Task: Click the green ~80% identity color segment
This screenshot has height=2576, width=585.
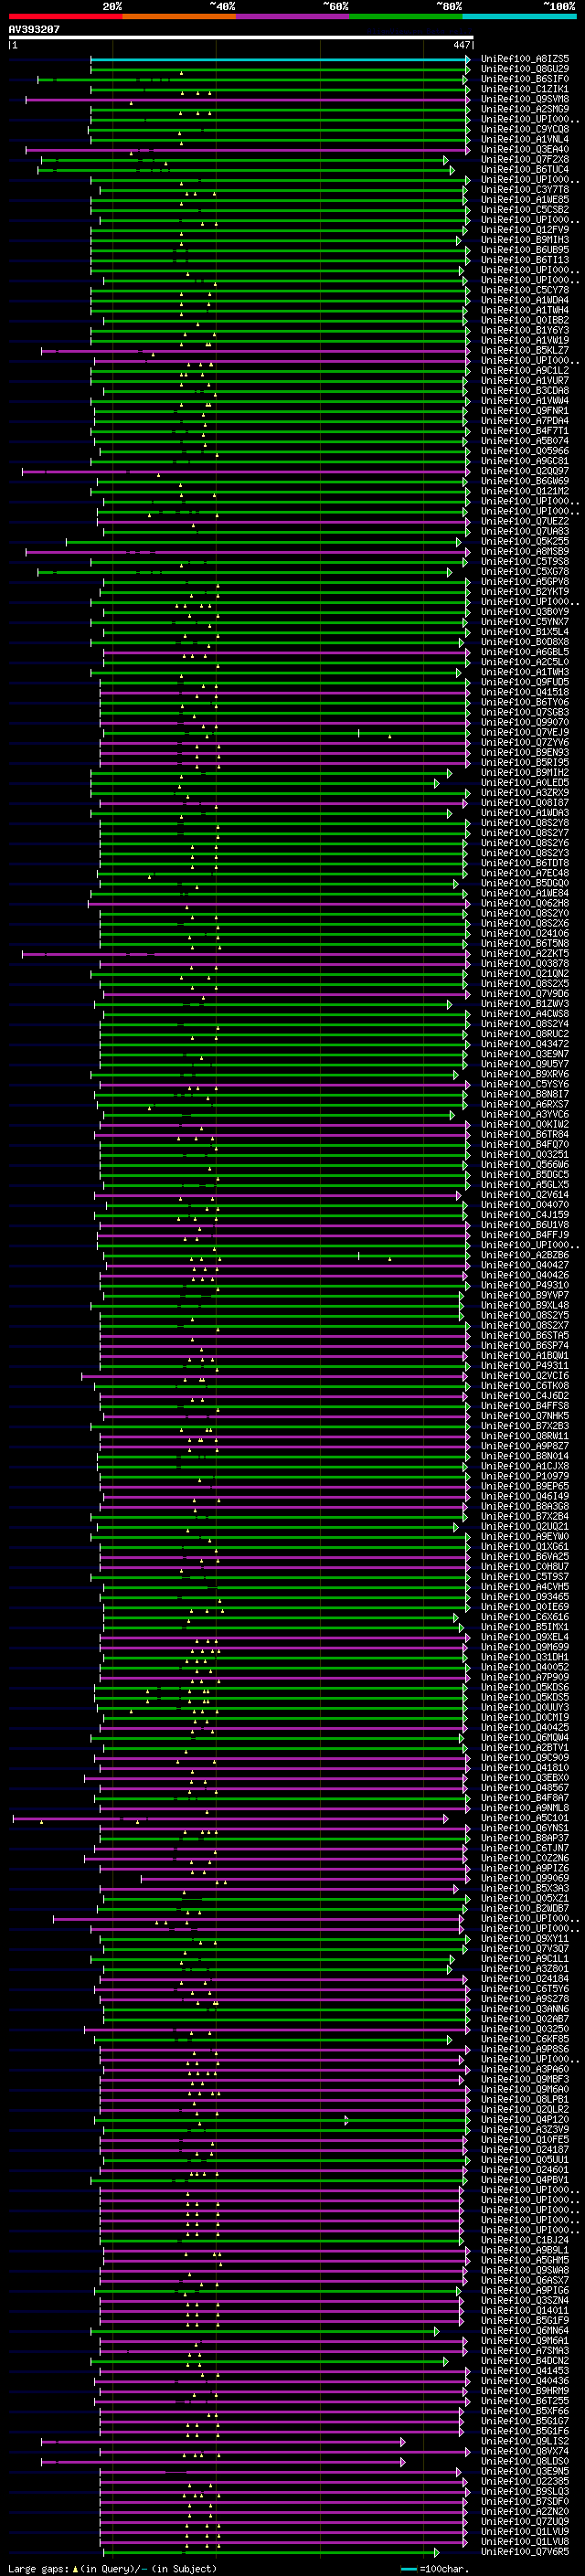Action: point(406,17)
